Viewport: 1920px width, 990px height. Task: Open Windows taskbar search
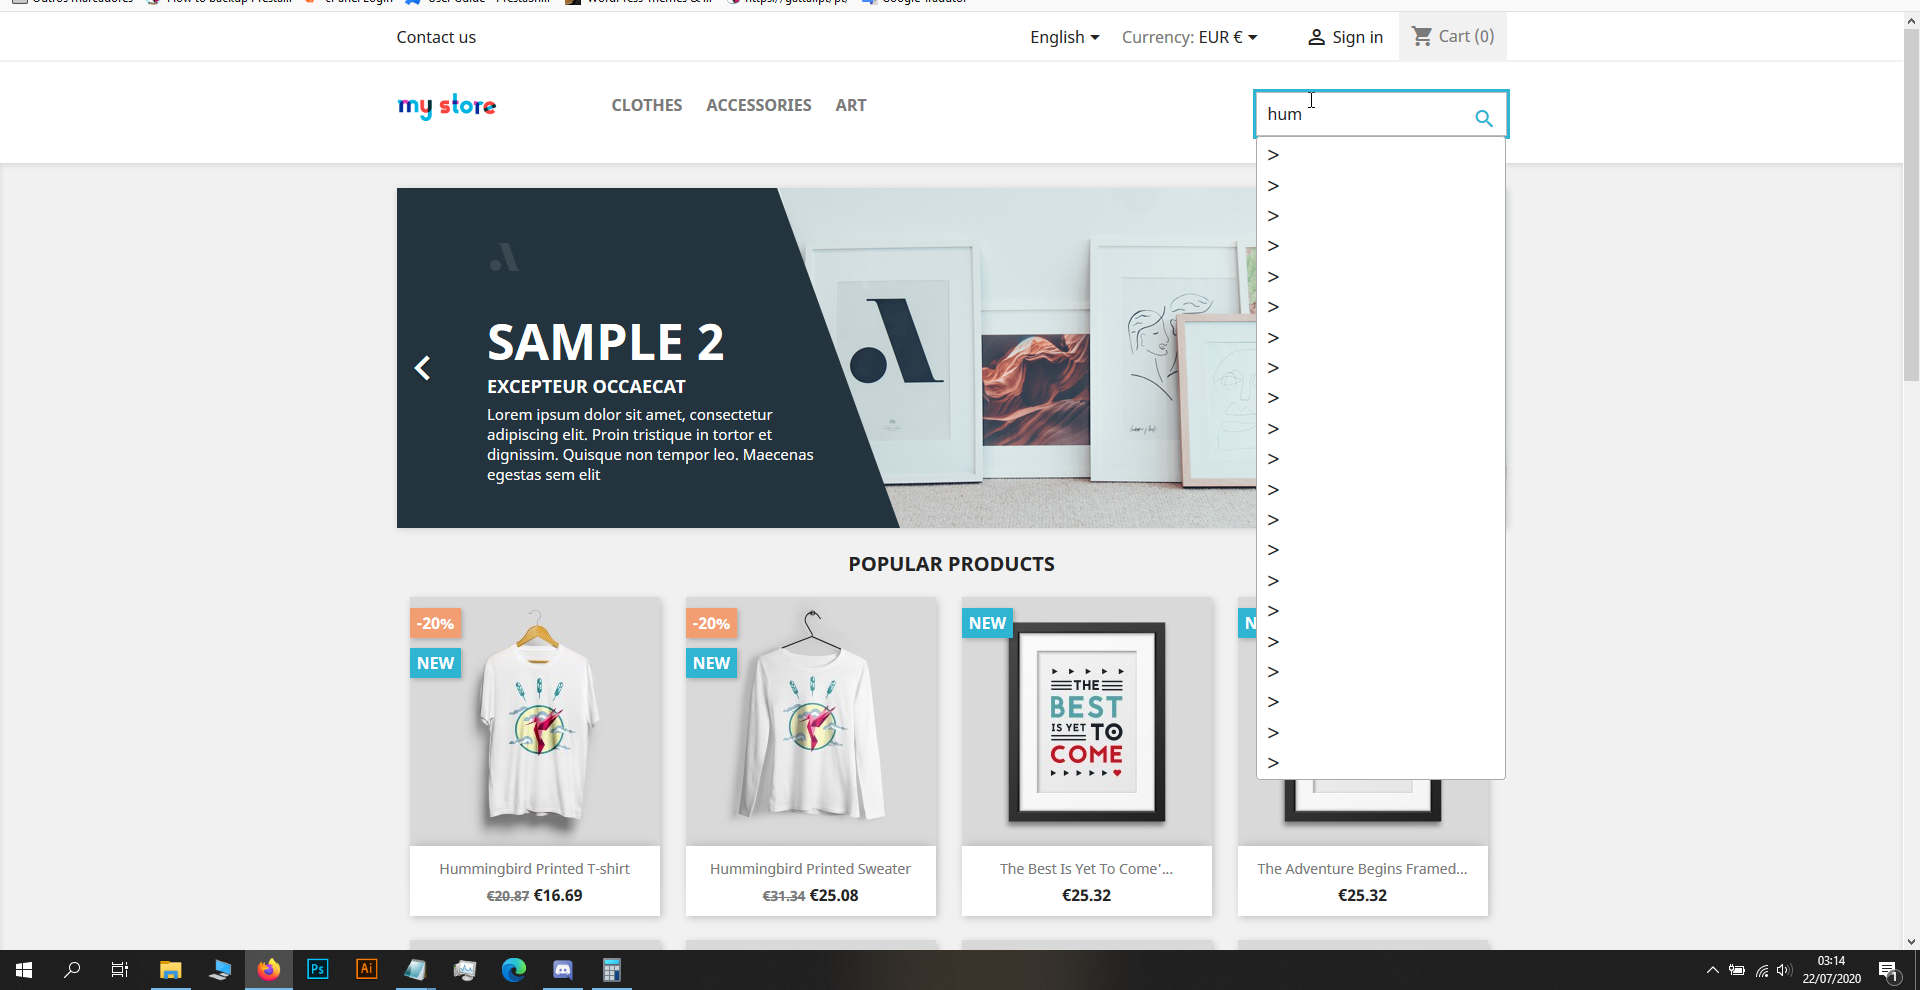coord(72,970)
